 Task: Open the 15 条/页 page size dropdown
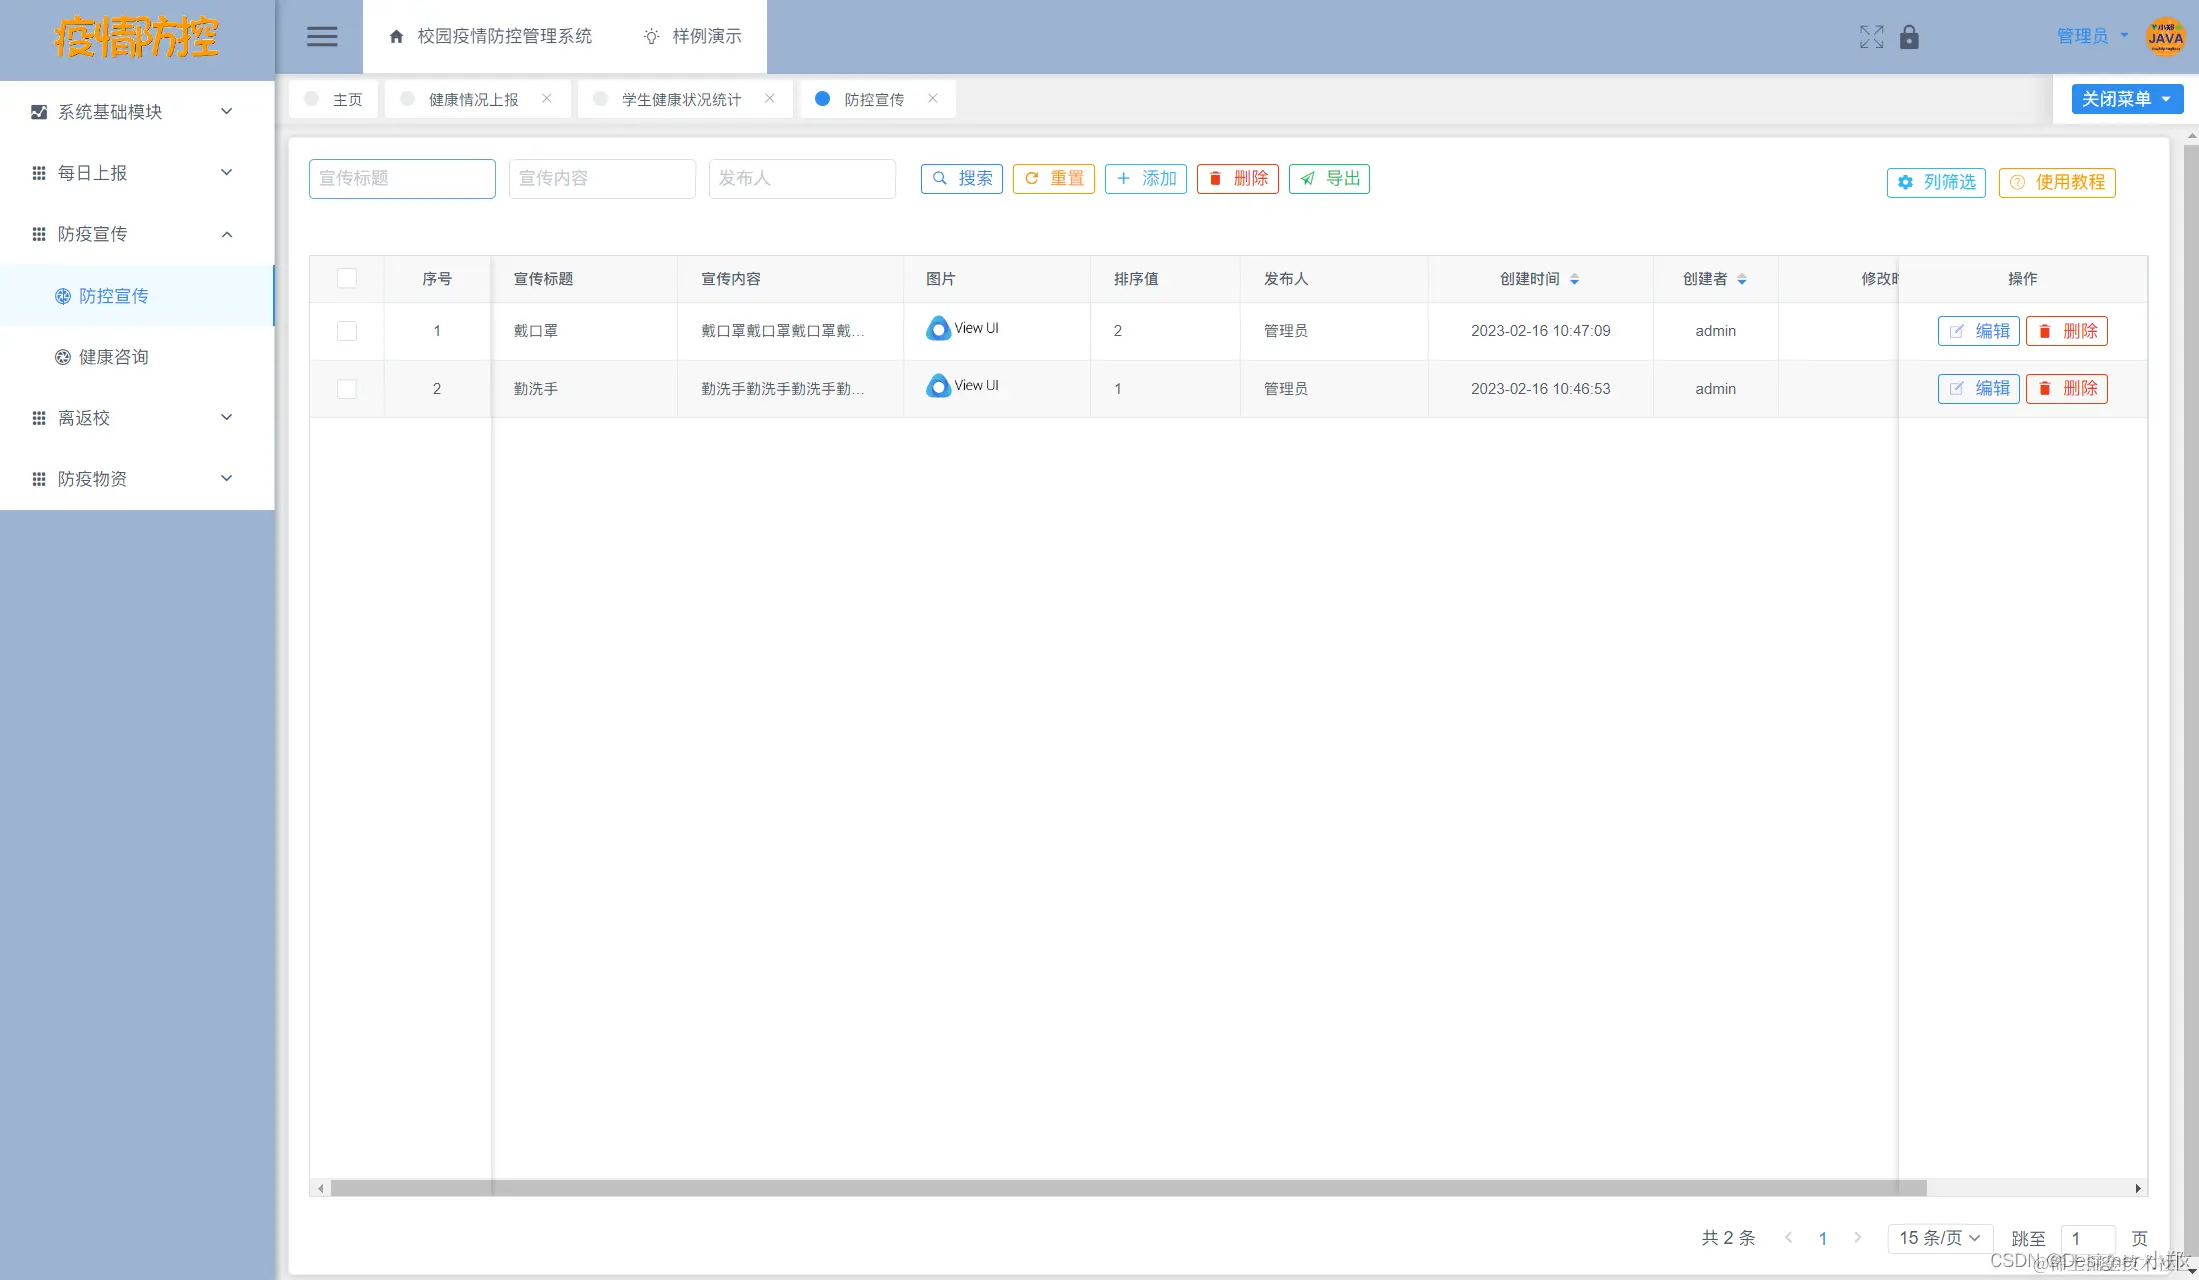(1939, 1238)
